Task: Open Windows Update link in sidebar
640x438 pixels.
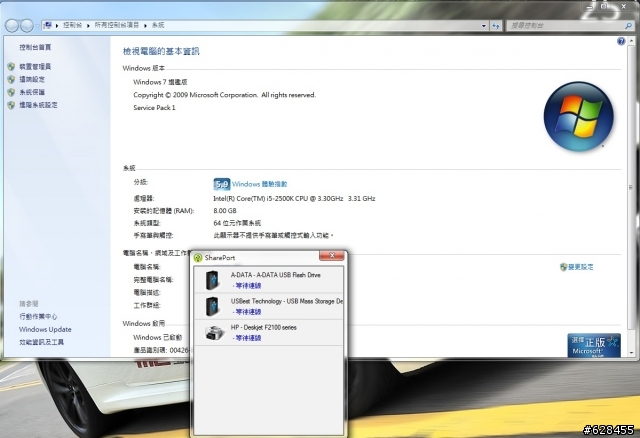Action: coord(45,329)
